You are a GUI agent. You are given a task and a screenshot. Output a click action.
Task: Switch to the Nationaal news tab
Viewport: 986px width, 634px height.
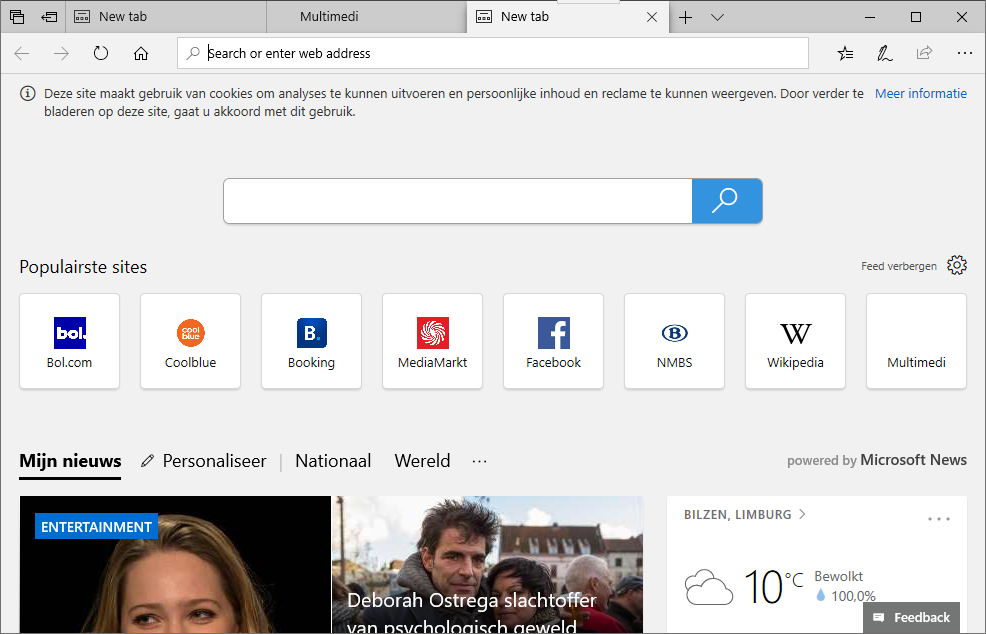333,461
